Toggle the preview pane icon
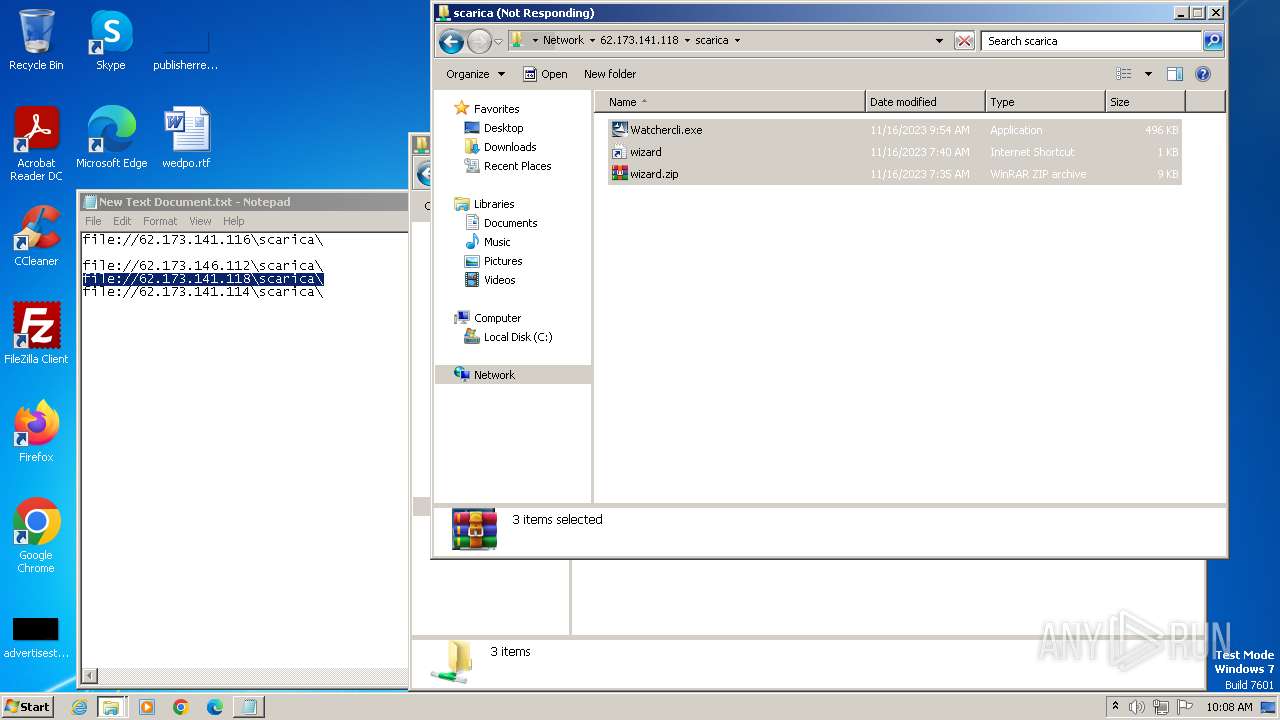1280x720 pixels. coord(1175,74)
